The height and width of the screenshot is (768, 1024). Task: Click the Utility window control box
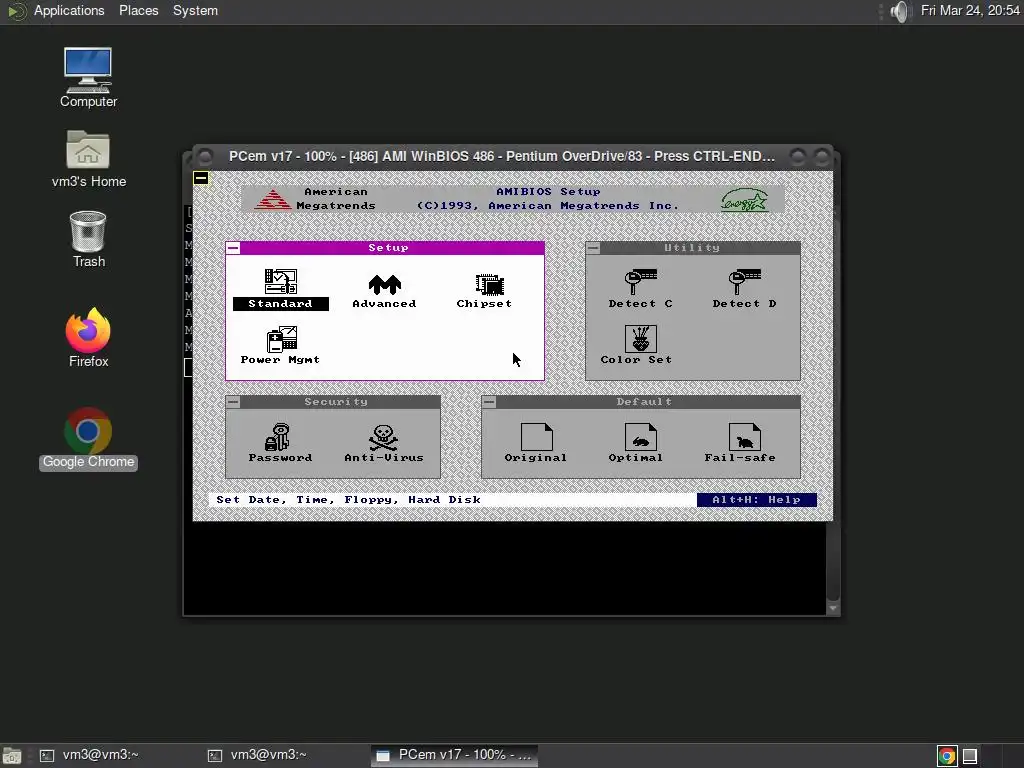point(593,248)
